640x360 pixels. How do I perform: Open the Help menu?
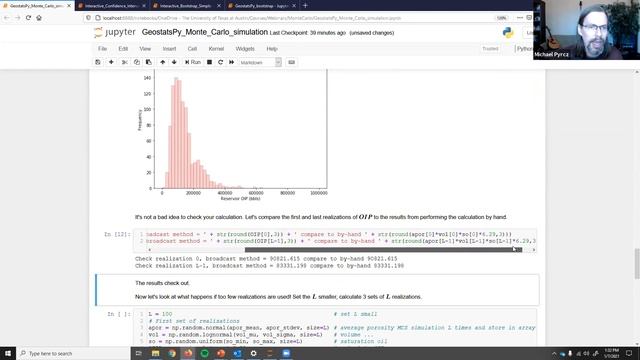tap(272, 49)
